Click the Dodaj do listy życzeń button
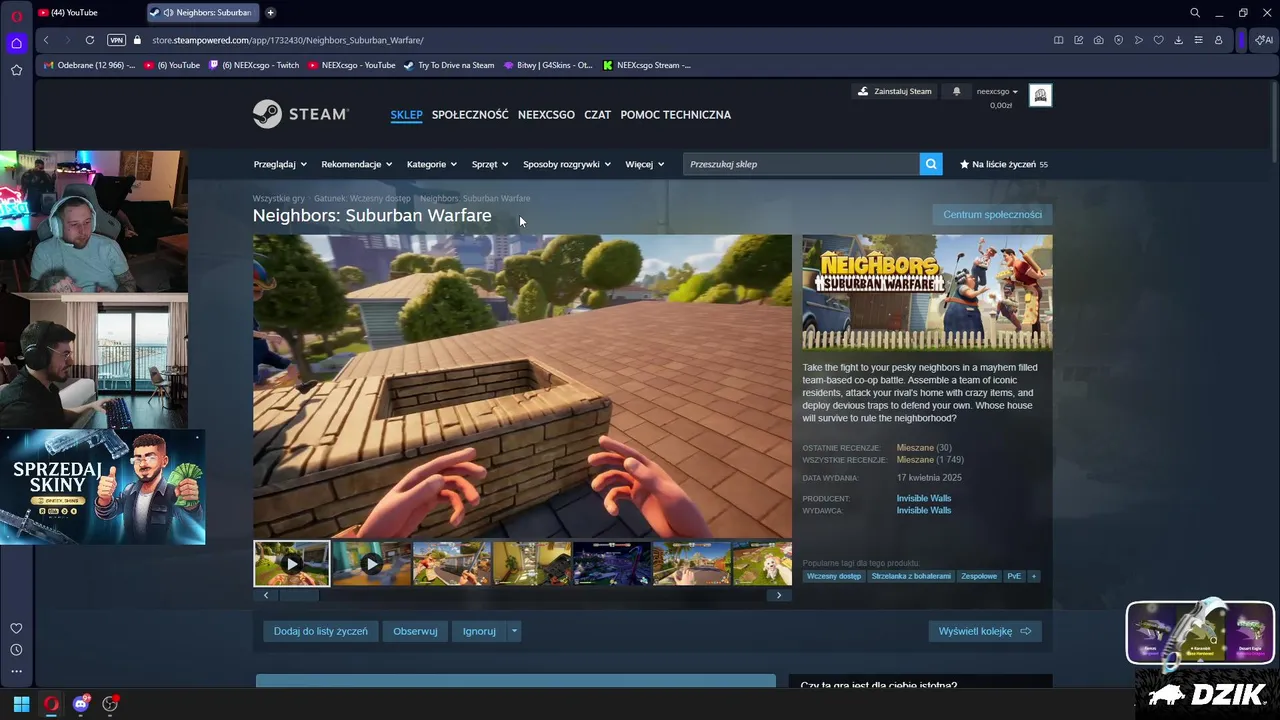 click(321, 631)
